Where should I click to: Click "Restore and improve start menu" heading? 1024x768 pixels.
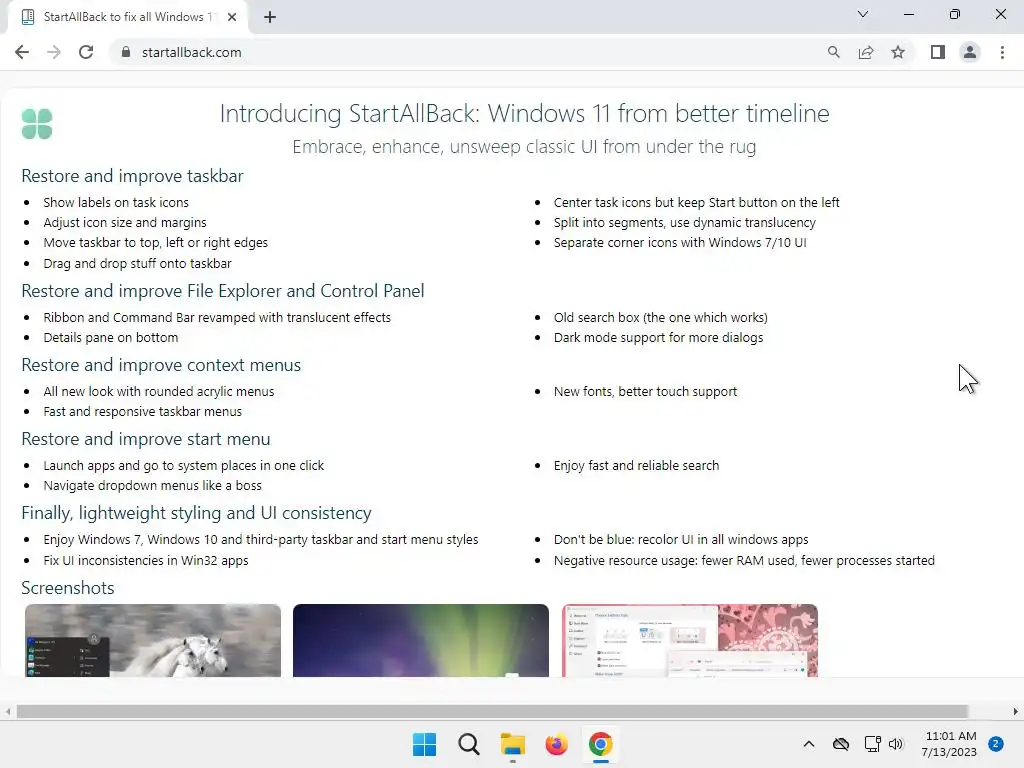tap(146, 439)
